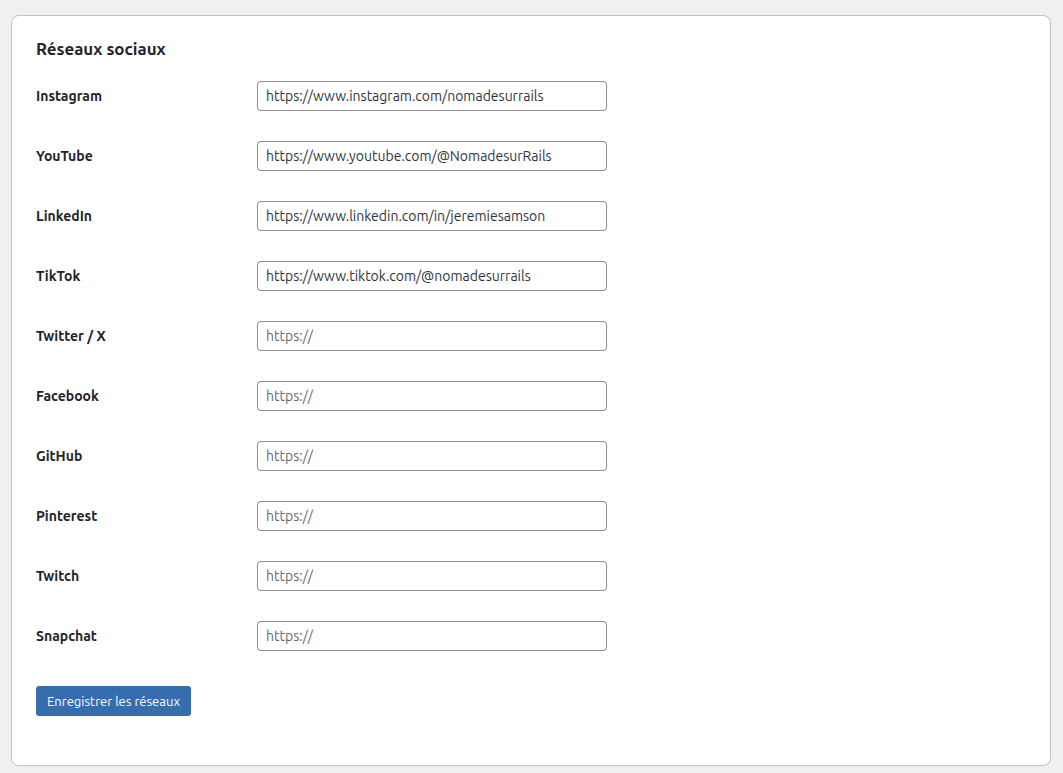
Task: Click the GitHub field label
Action: pos(59,456)
